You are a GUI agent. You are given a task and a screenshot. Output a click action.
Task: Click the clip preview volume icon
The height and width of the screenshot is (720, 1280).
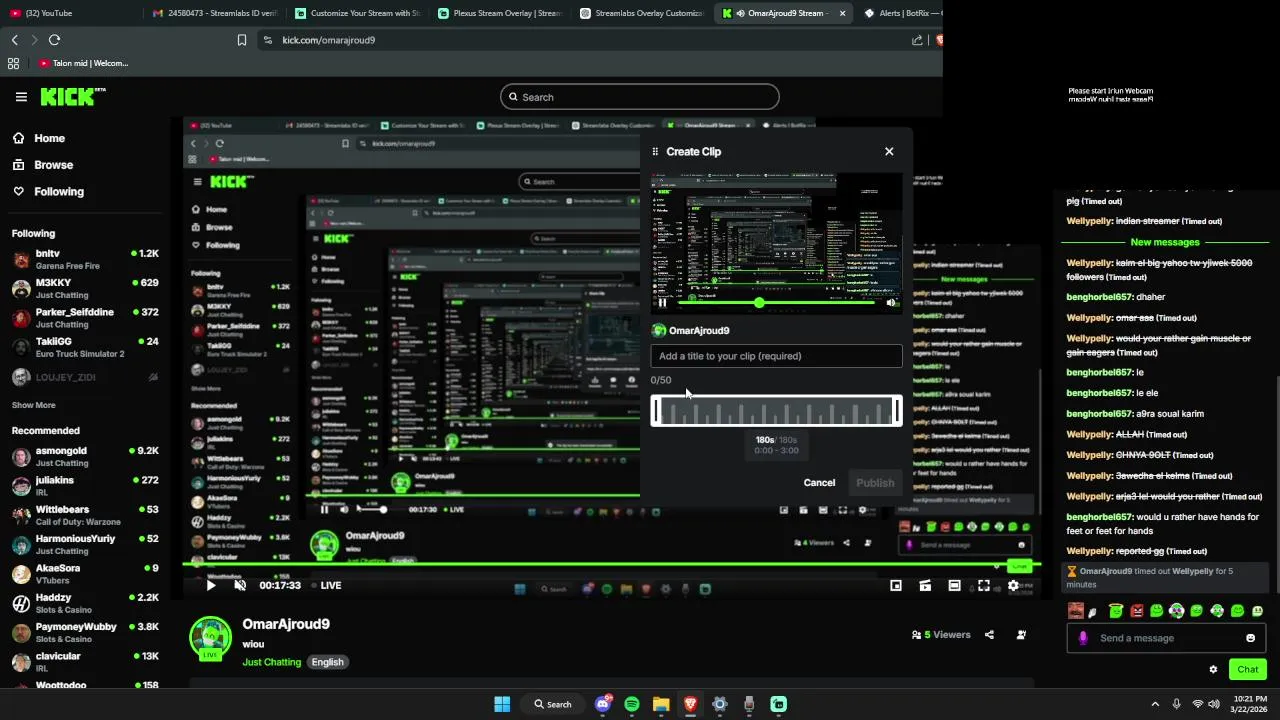pyautogui.click(x=891, y=303)
